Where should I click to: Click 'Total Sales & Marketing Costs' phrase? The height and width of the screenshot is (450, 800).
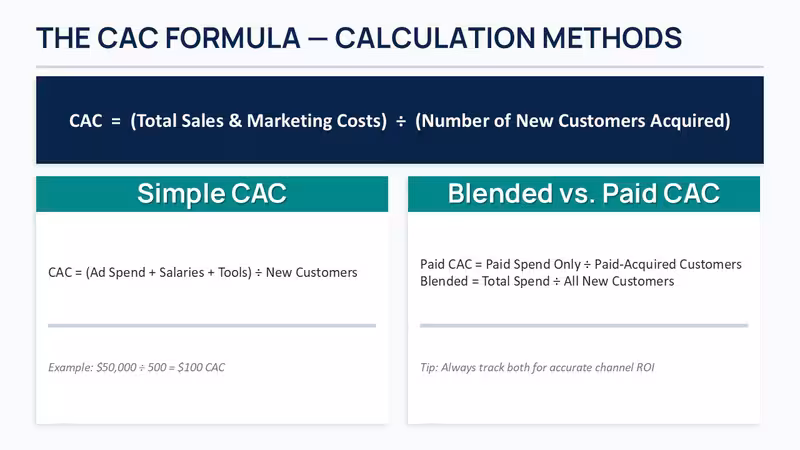259,121
